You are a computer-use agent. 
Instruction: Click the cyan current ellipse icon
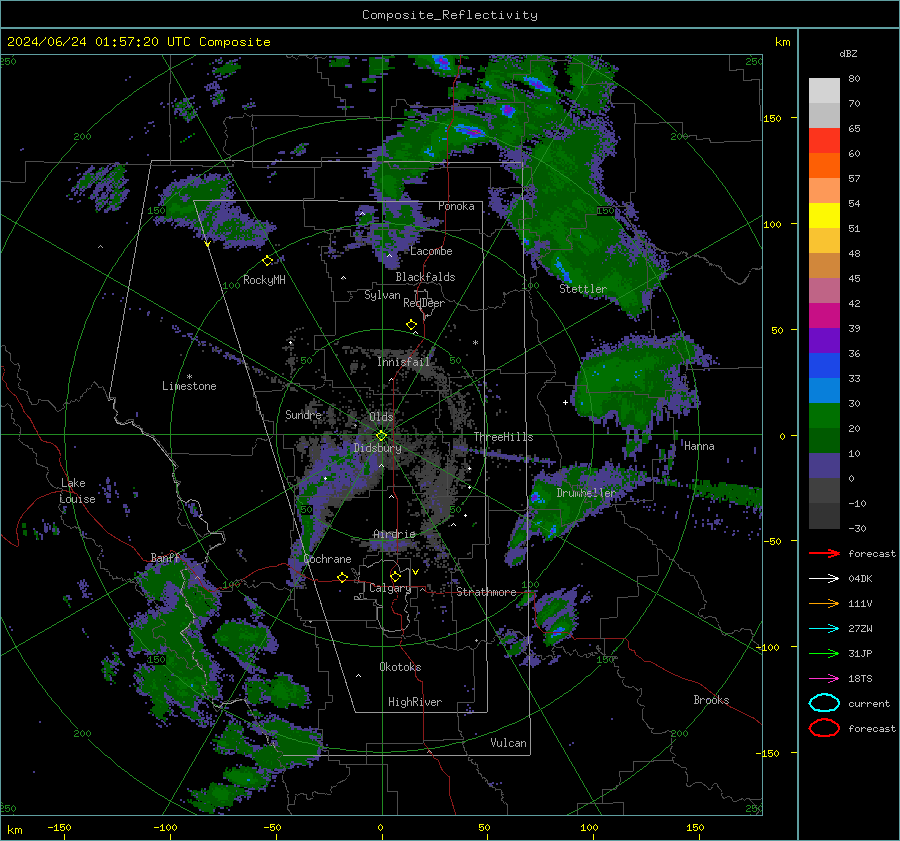pyautogui.click(x=824, y=703)
